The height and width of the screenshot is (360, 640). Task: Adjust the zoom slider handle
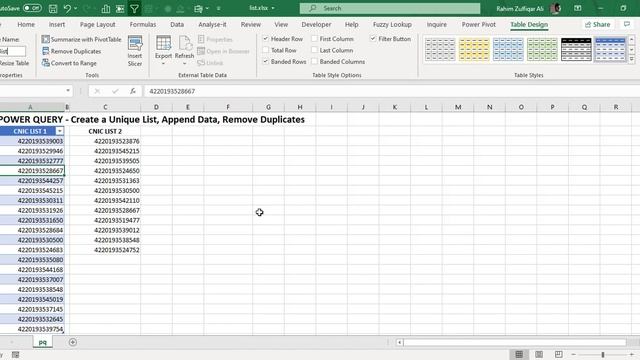coord(602,354)
